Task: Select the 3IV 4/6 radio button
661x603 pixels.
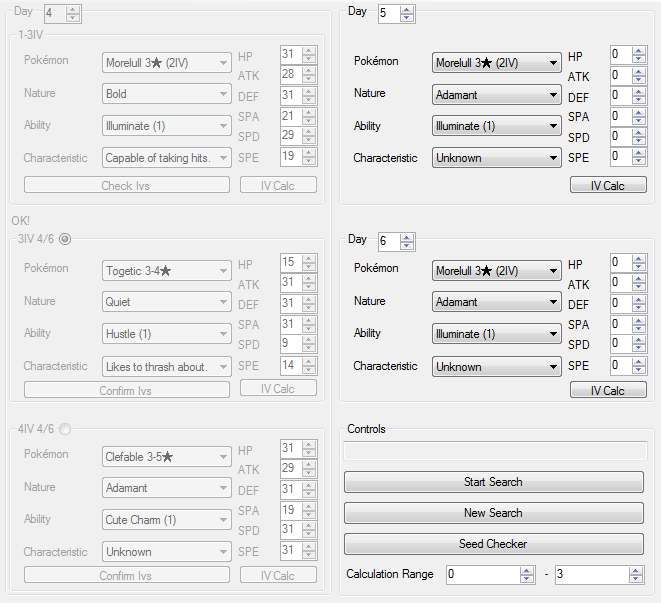Action: pos(65,238)
